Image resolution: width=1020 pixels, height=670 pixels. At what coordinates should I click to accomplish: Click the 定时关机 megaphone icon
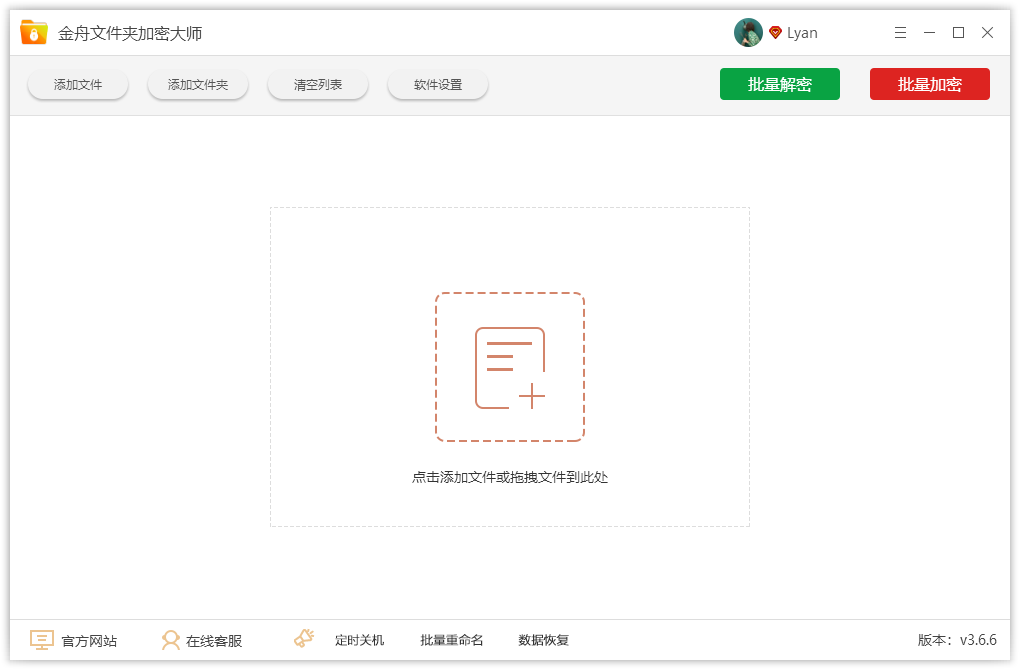(x=302, y=638)
